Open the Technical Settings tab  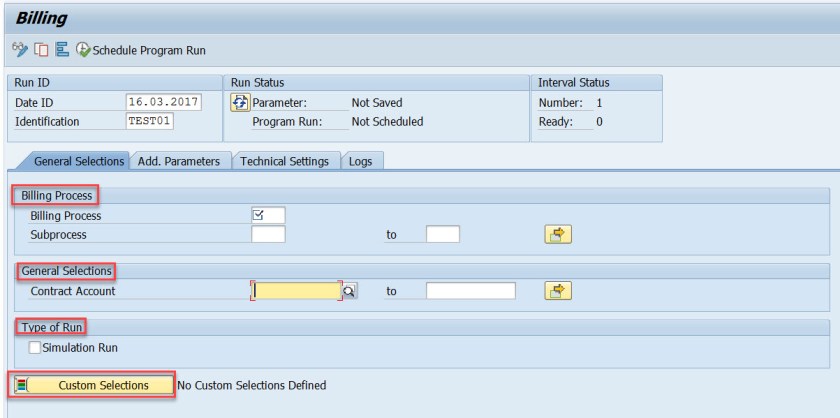tap(284, 161)
